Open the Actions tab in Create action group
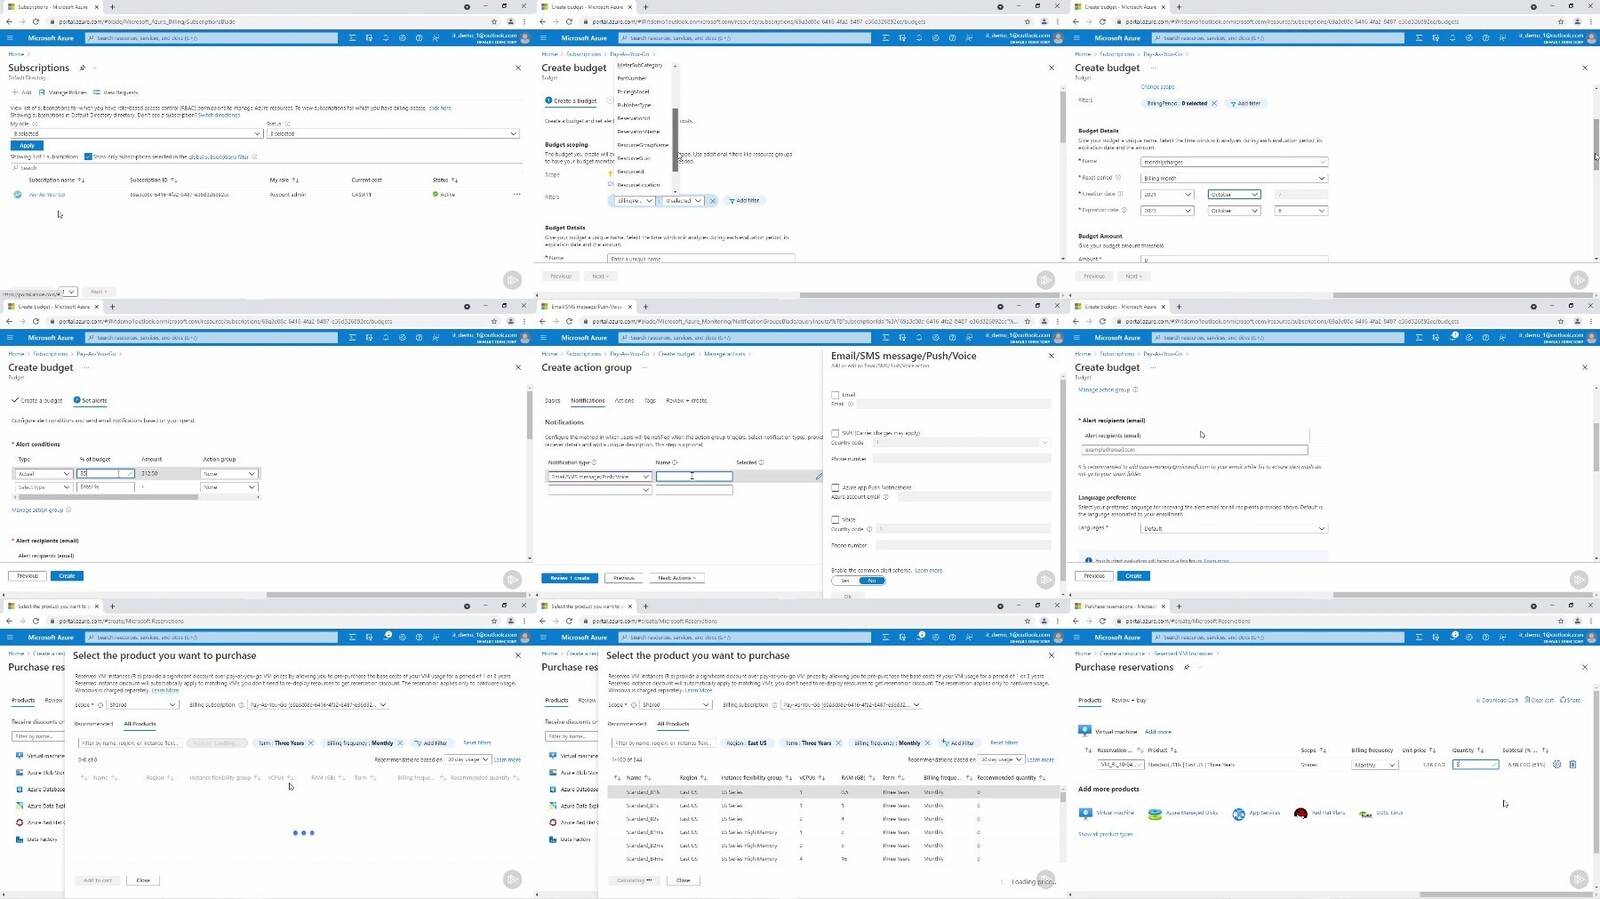The width and height of the screenshot is (1600, 899). click(624, 400)
